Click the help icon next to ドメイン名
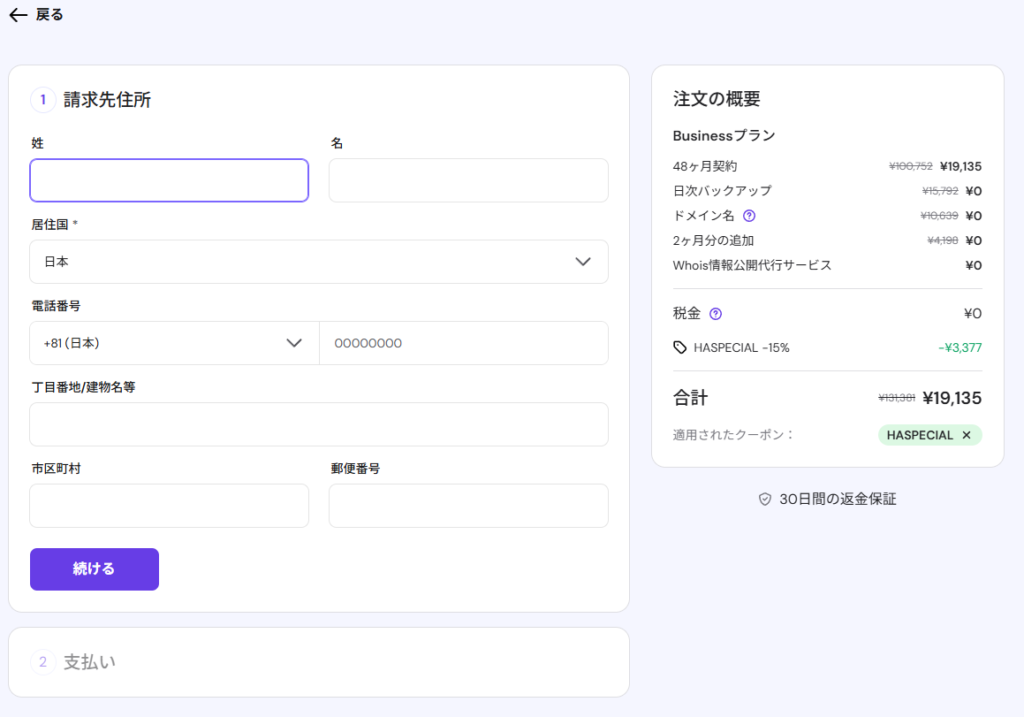This screenshot has width=1024, height=717. point(749,215)
